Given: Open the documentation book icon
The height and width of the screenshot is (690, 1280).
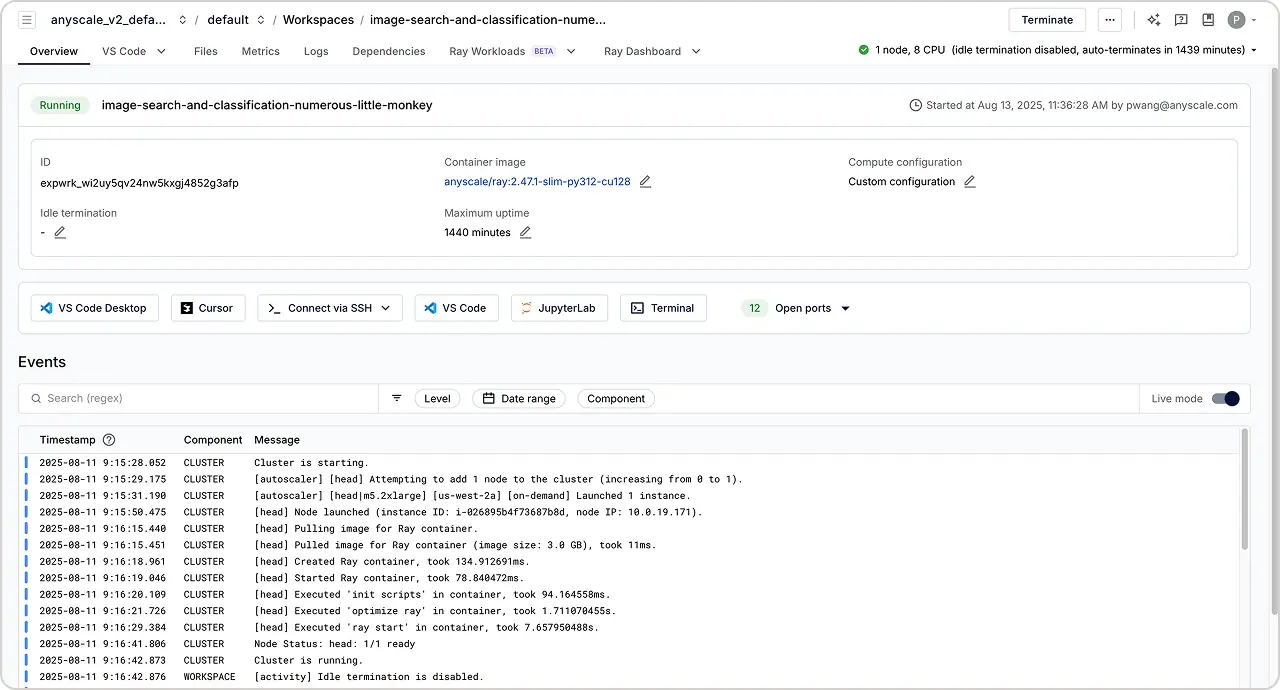Looking at the screenshot, I should tap(1208, 20).
